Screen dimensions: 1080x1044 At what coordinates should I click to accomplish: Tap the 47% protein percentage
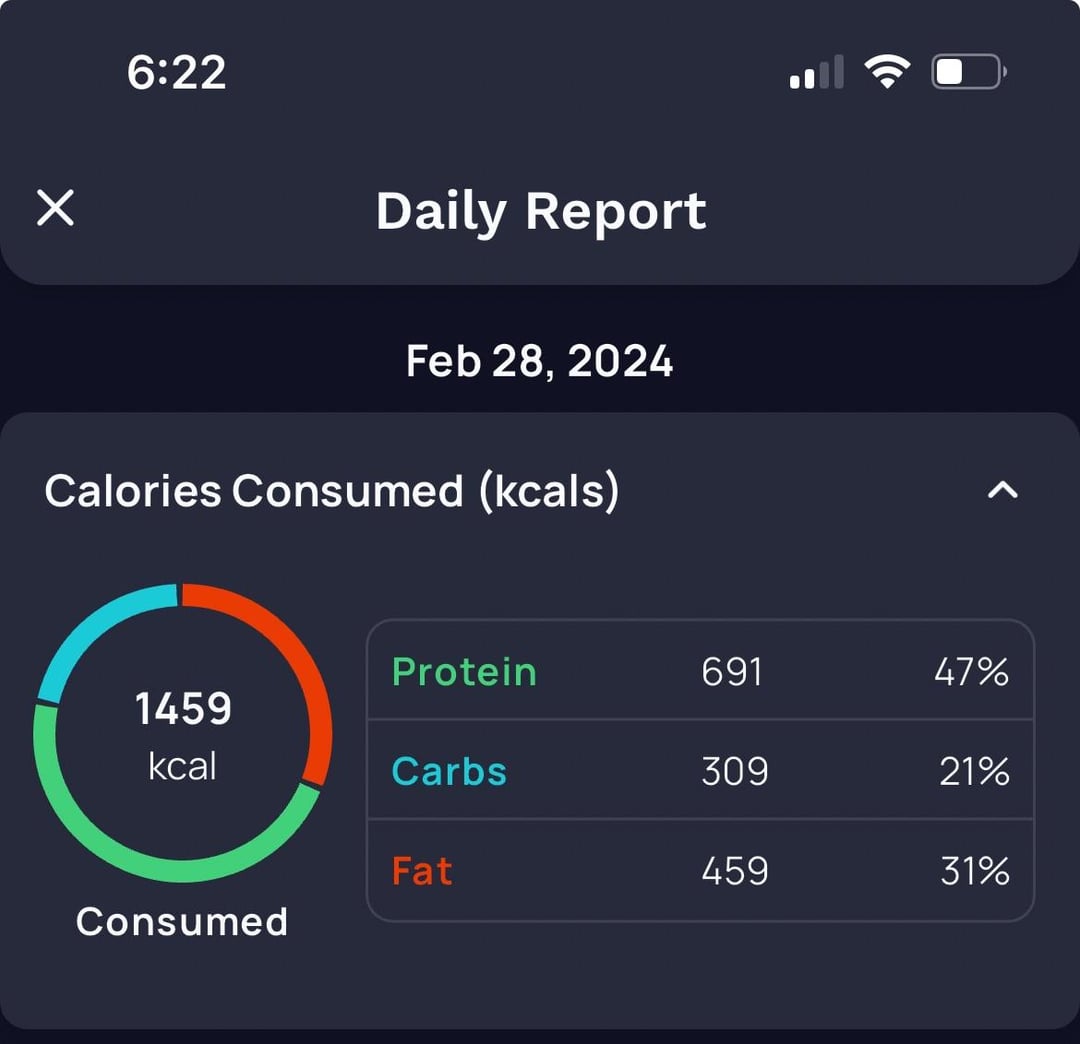coord(971,671)
